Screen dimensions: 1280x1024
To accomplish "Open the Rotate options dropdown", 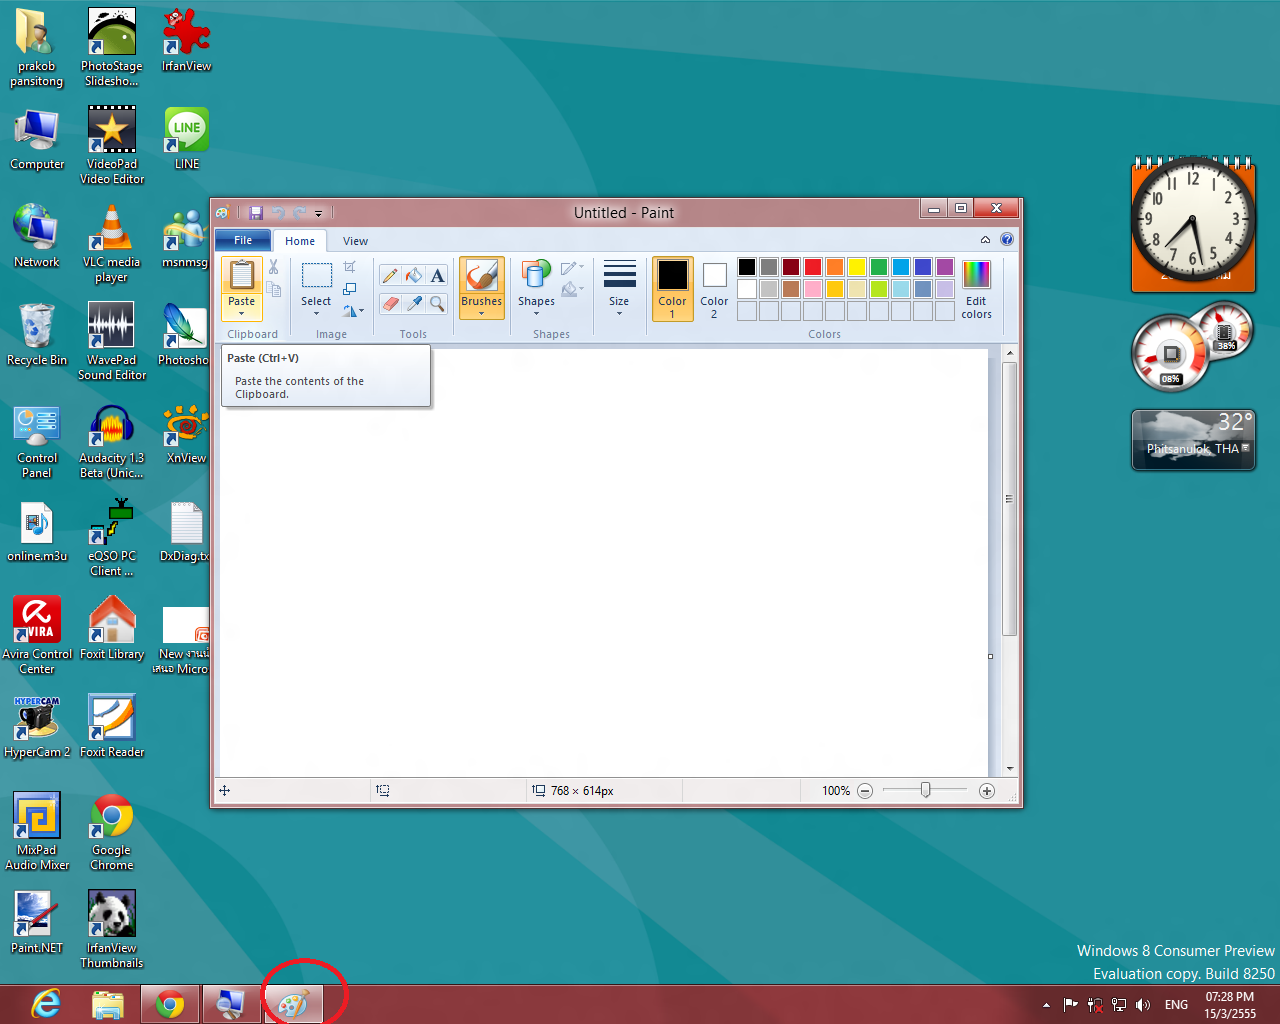I will pos(352,310).
